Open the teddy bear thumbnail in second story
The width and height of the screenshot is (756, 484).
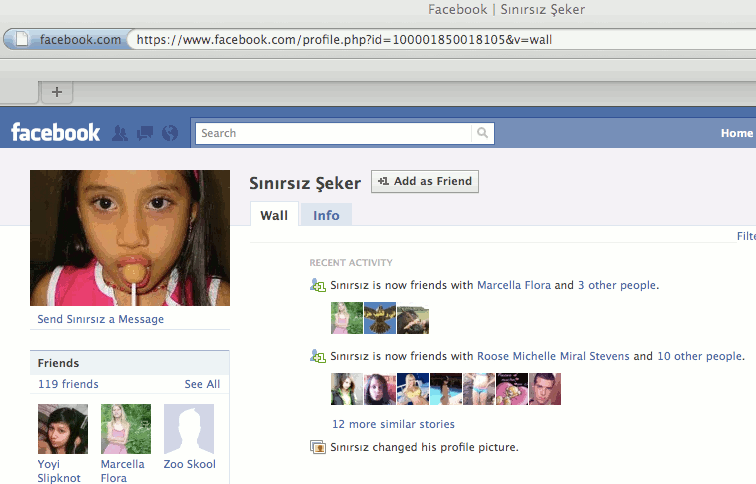pyautogui.click(x=512, y=389)
